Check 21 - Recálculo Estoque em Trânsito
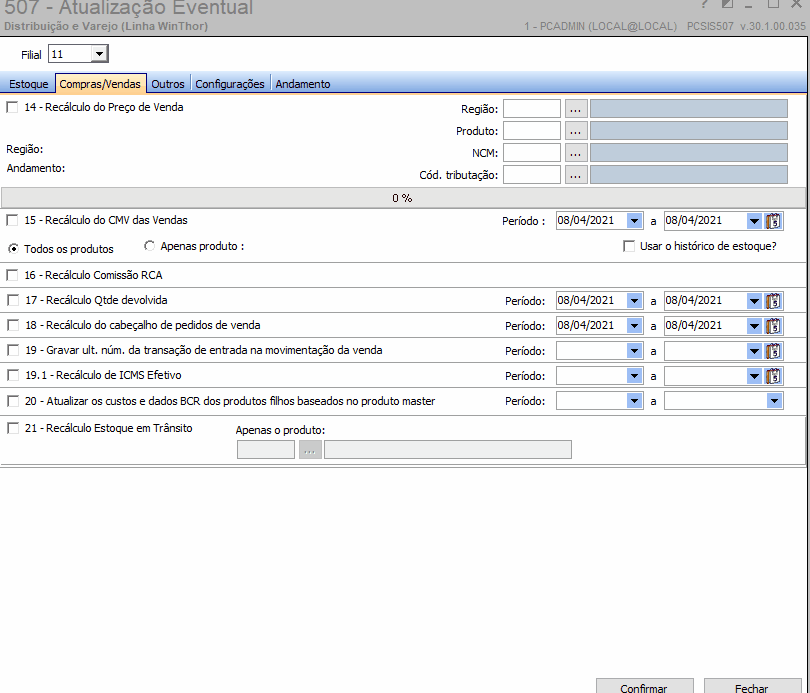 pyautogui.click(x=13, y=429)
